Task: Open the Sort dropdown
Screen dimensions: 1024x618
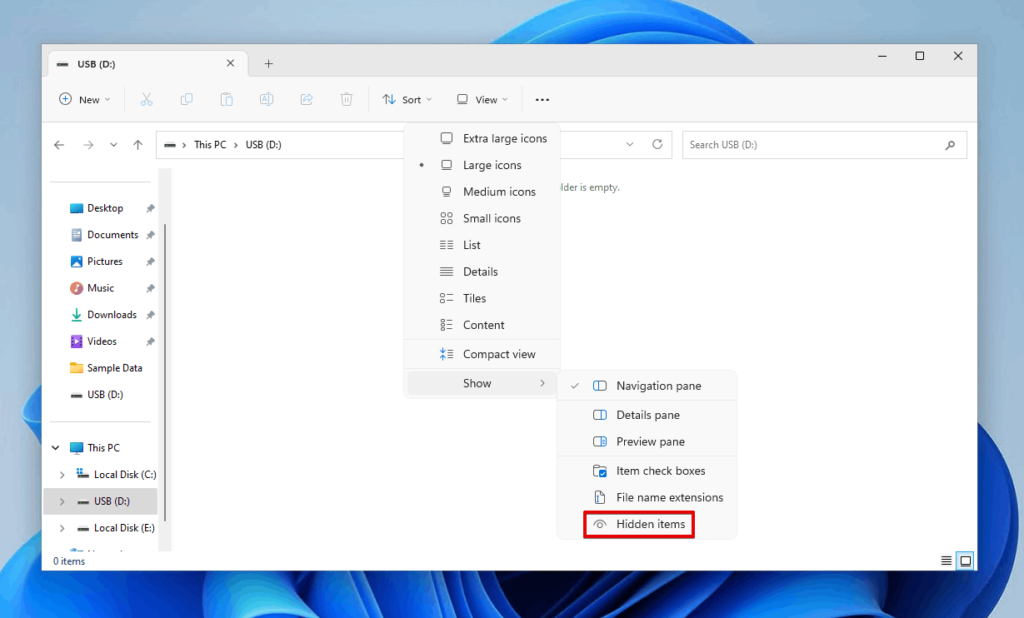Action: pos(407,99)
